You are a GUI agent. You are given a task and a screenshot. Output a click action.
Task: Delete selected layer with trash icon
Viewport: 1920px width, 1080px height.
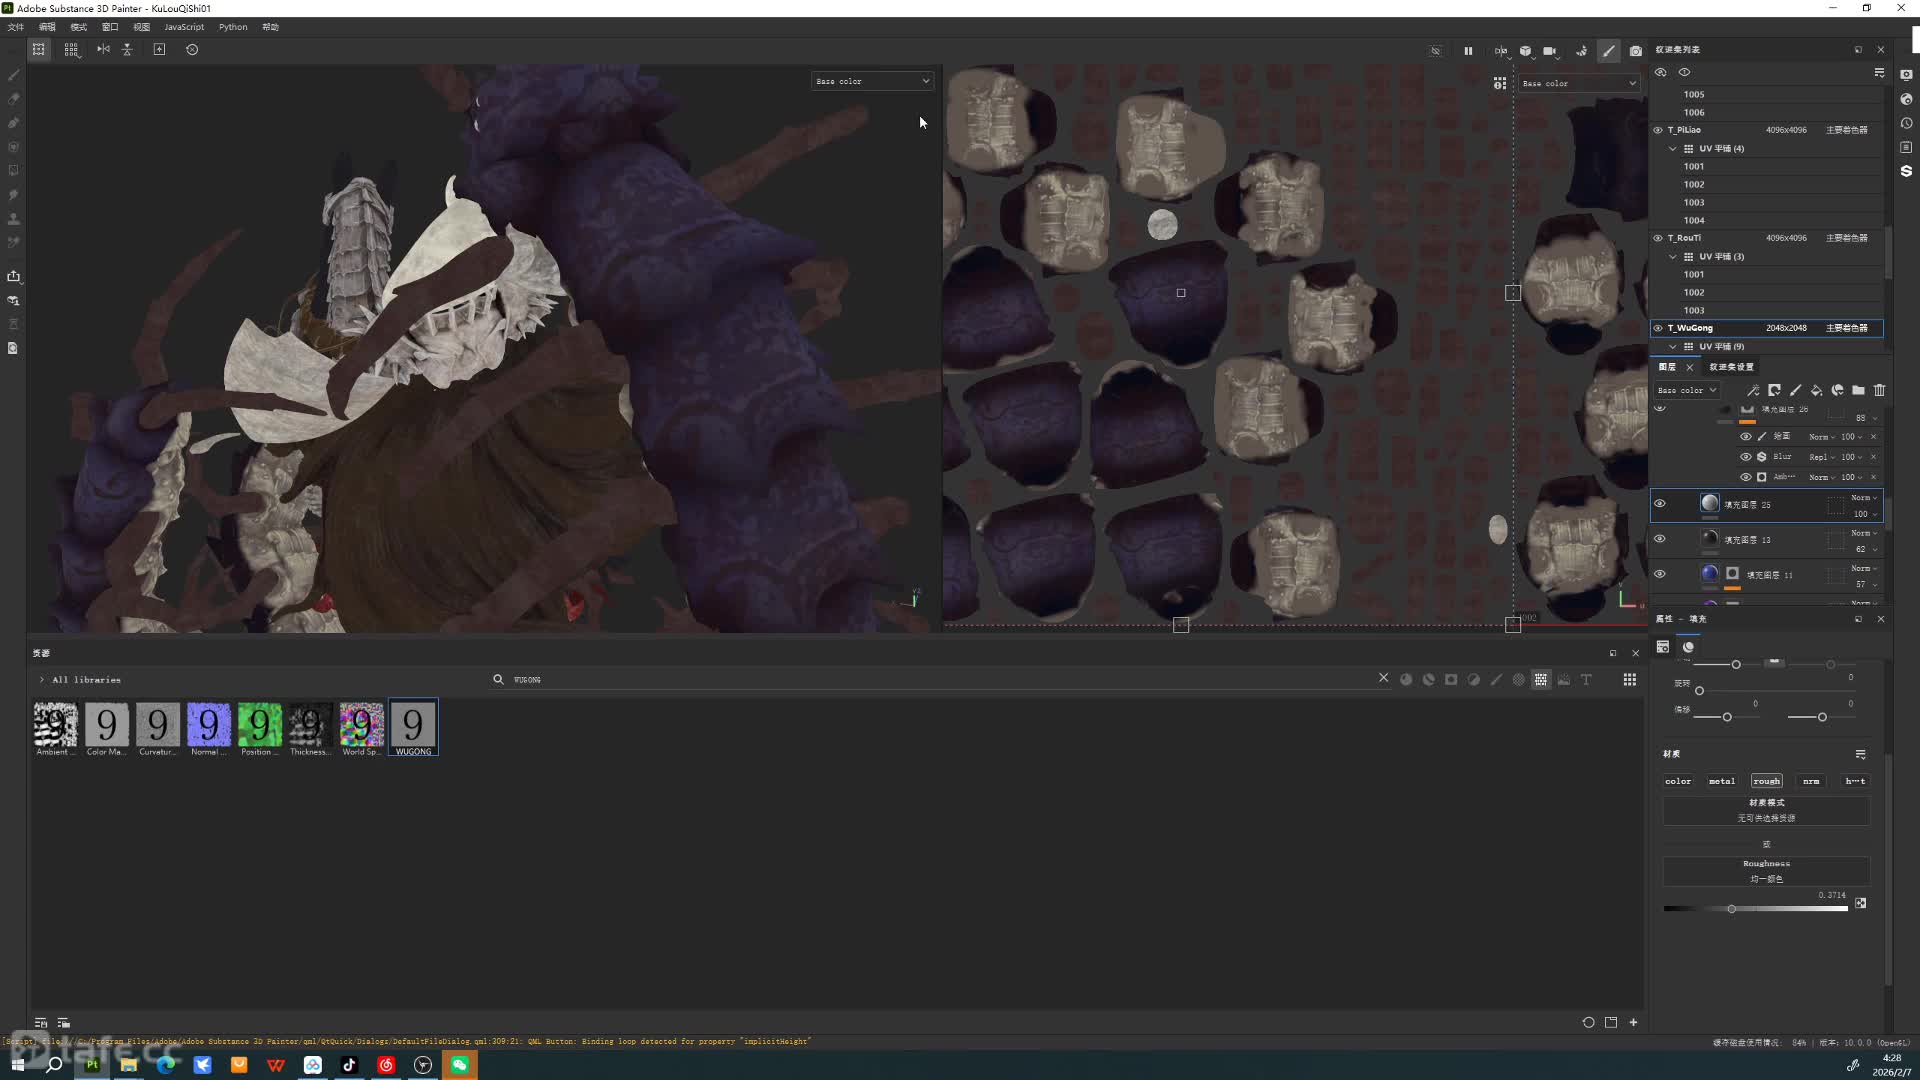point(1879,390)
